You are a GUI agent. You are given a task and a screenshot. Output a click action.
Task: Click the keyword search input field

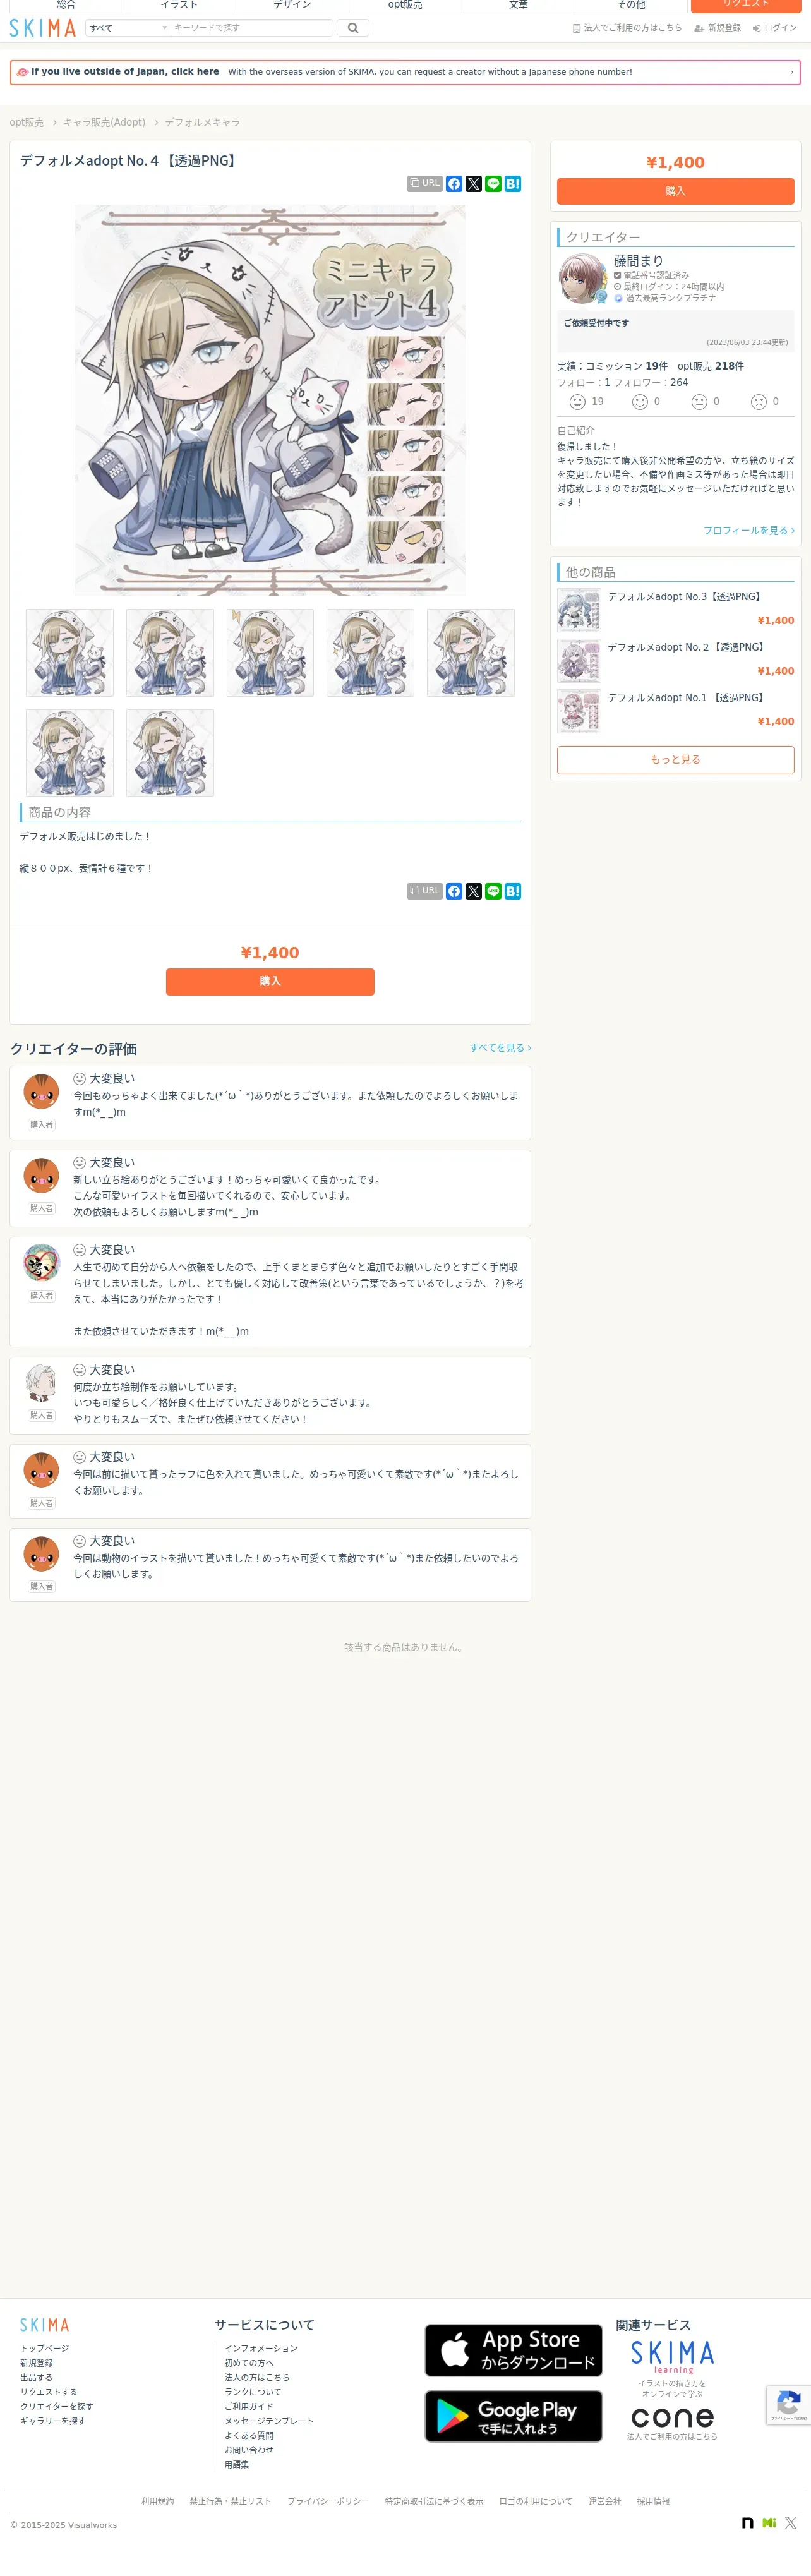pyautogui.click(x=252, y=28)
